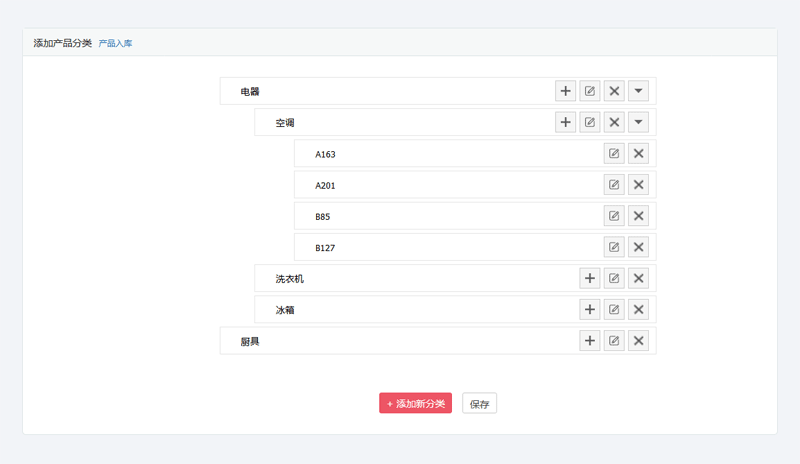800x464 pixels.
Task: Delete the A163 item
Action: point(639,154)
